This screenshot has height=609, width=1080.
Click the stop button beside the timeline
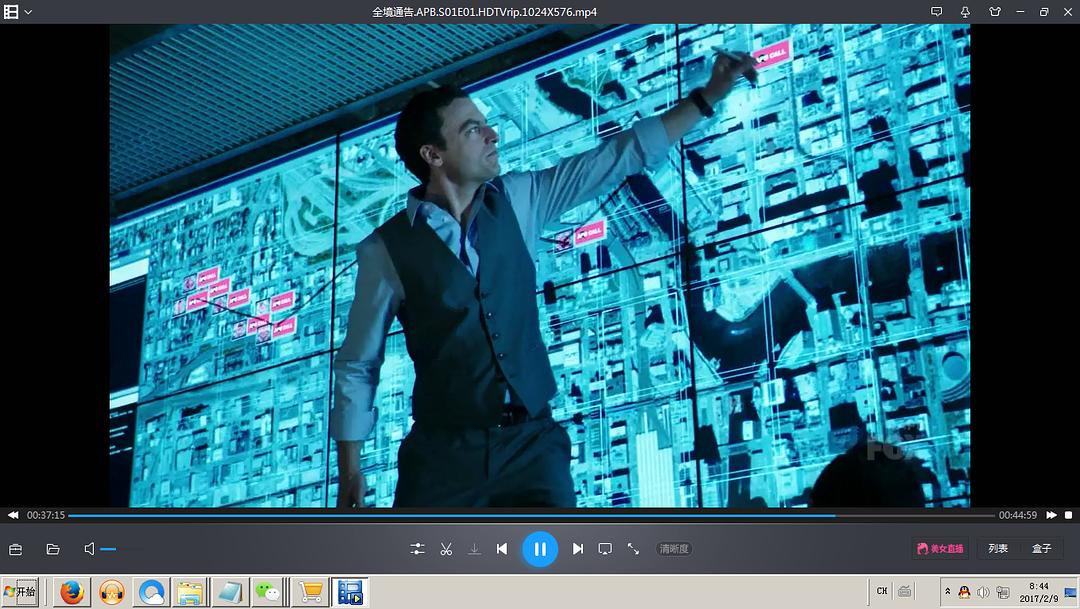point(1068,515)
